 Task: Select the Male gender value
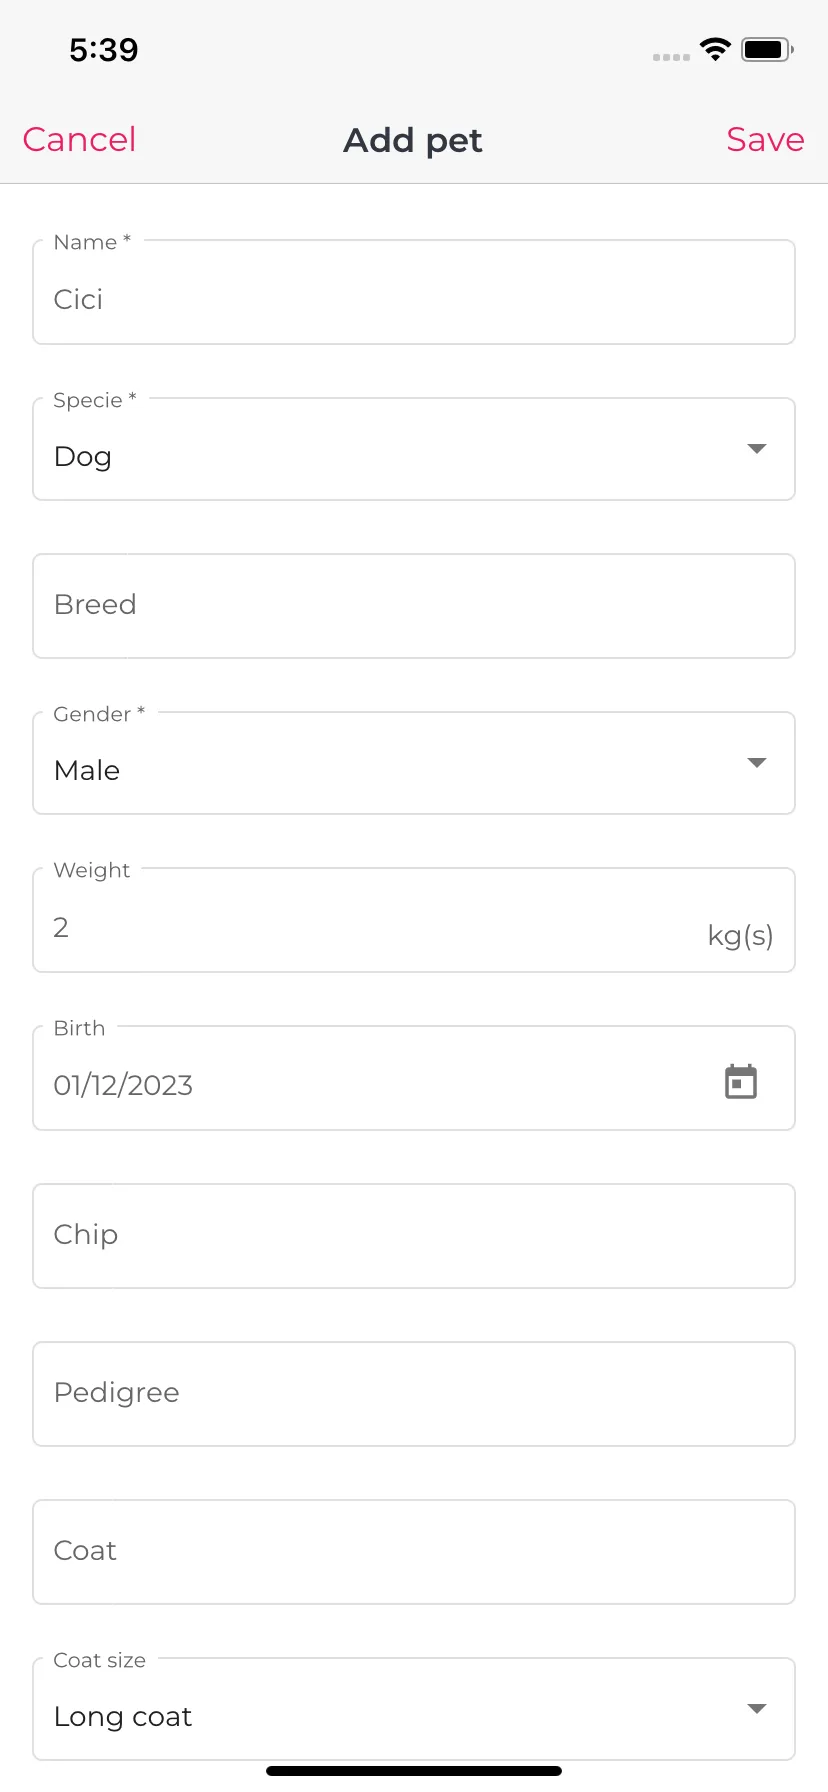tap(87, 770)
